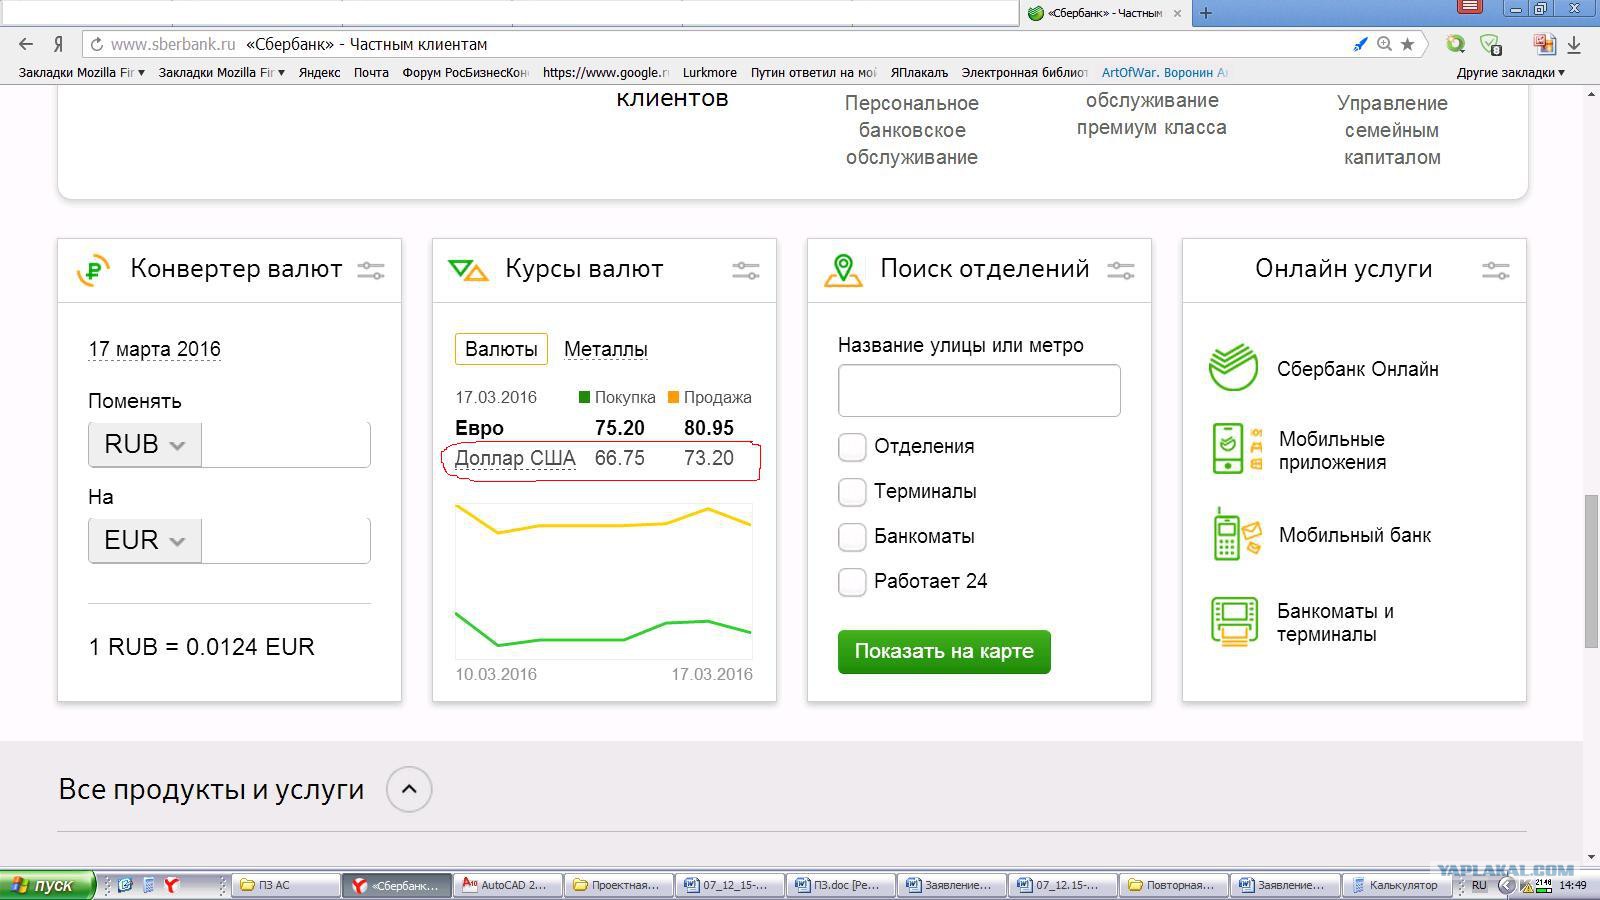Toggle the Работает 24 checkbox

(852, 582)
